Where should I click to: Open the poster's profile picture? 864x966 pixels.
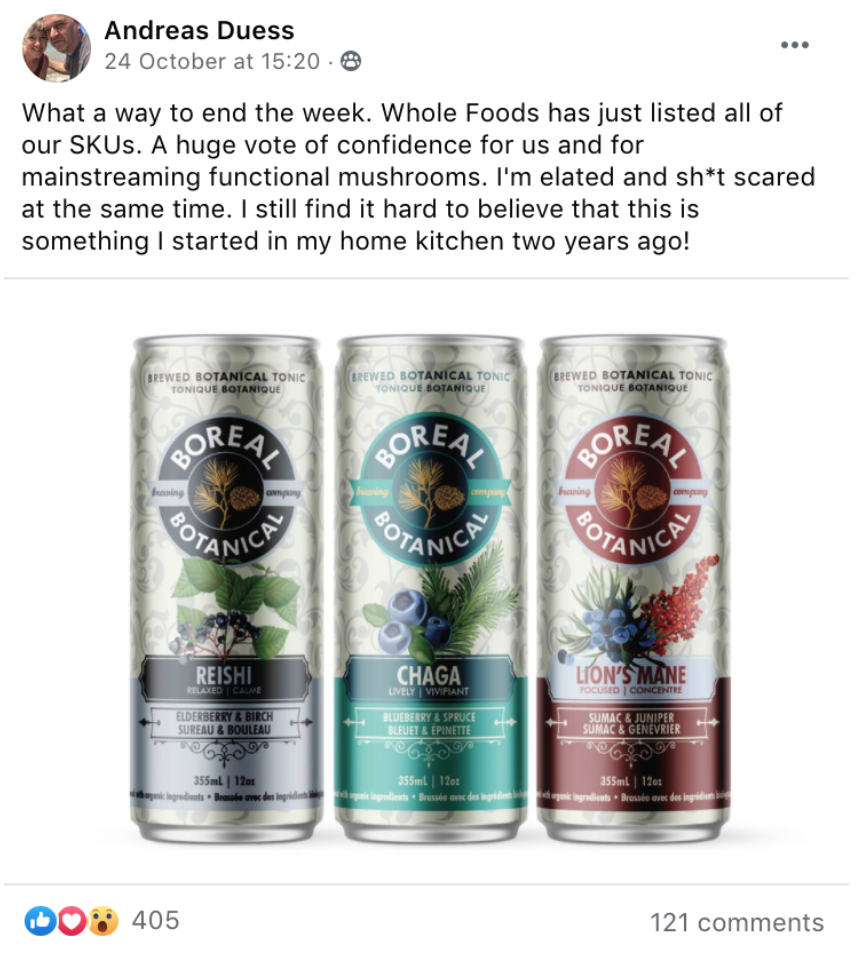56,48
